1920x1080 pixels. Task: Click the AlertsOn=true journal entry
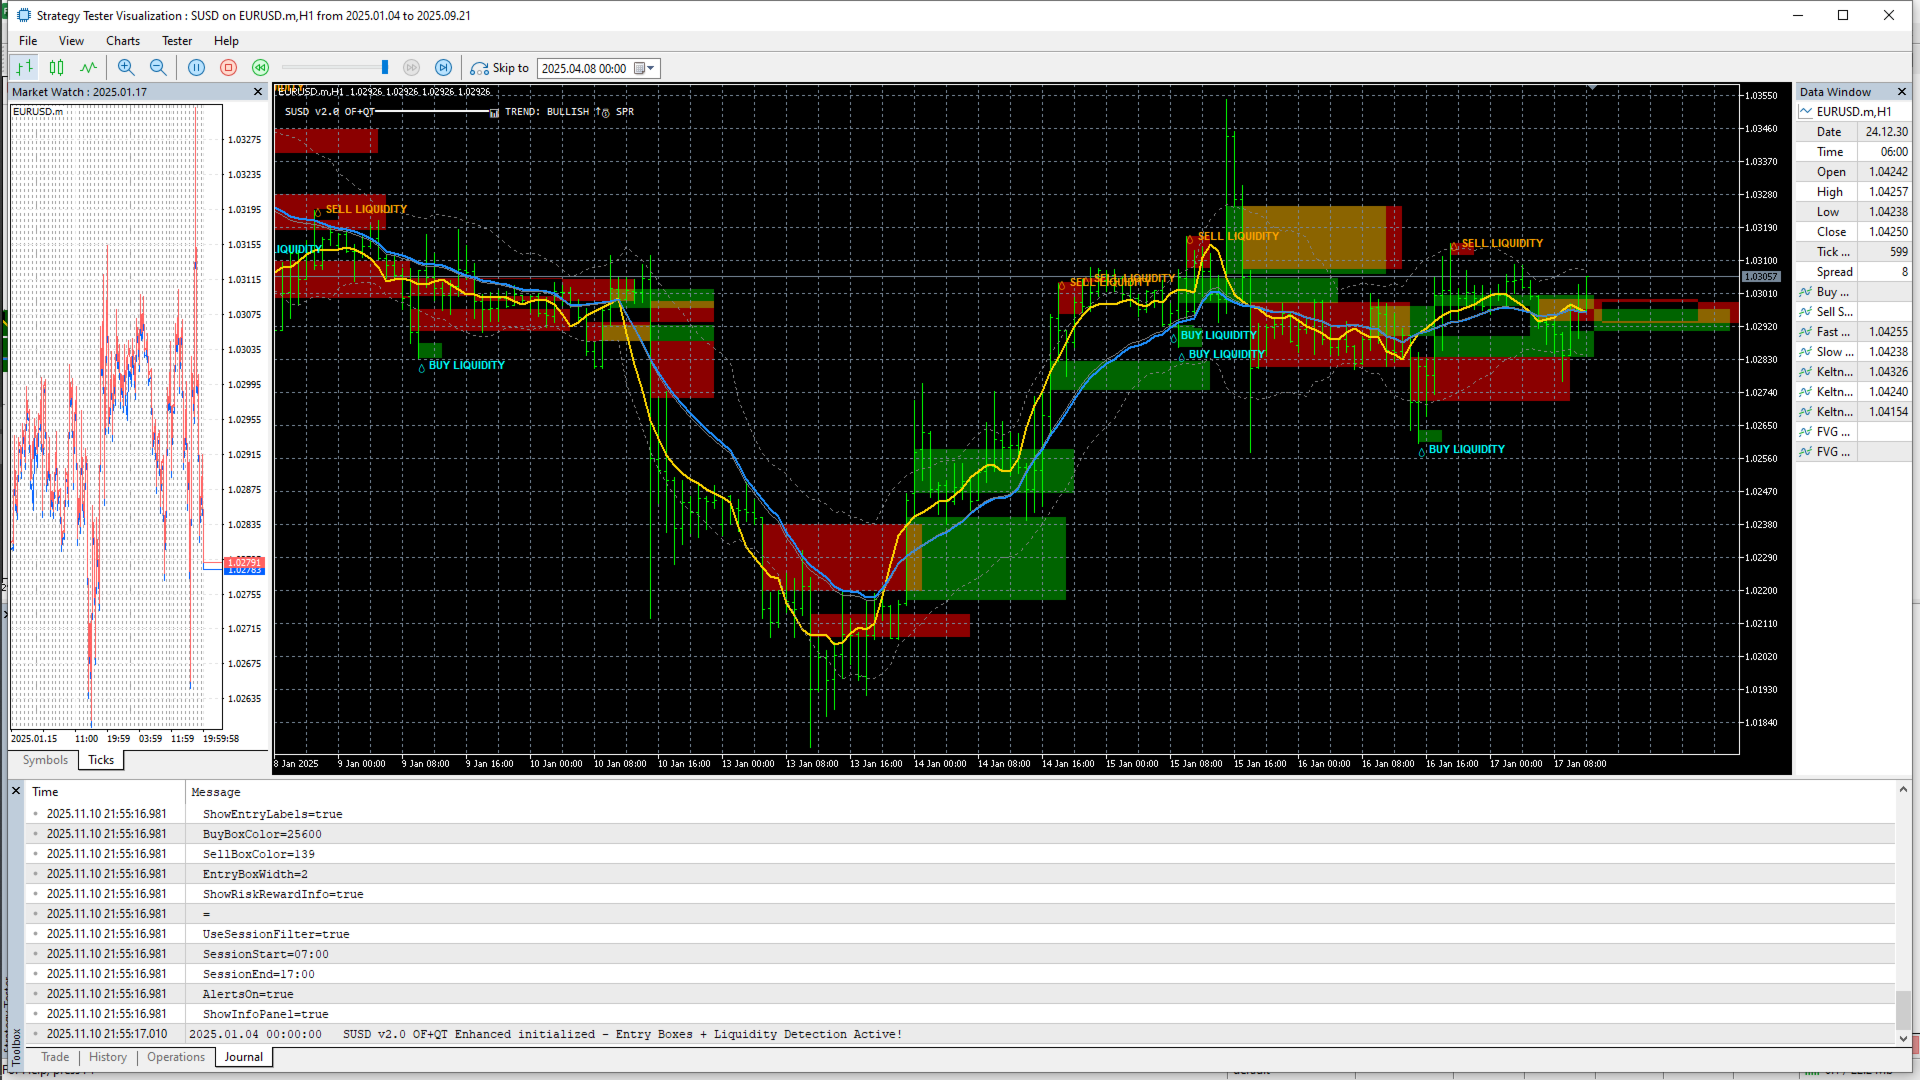point(248,994)
